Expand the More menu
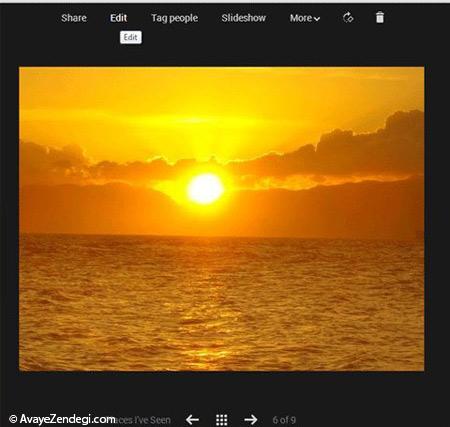 point(305,18)
